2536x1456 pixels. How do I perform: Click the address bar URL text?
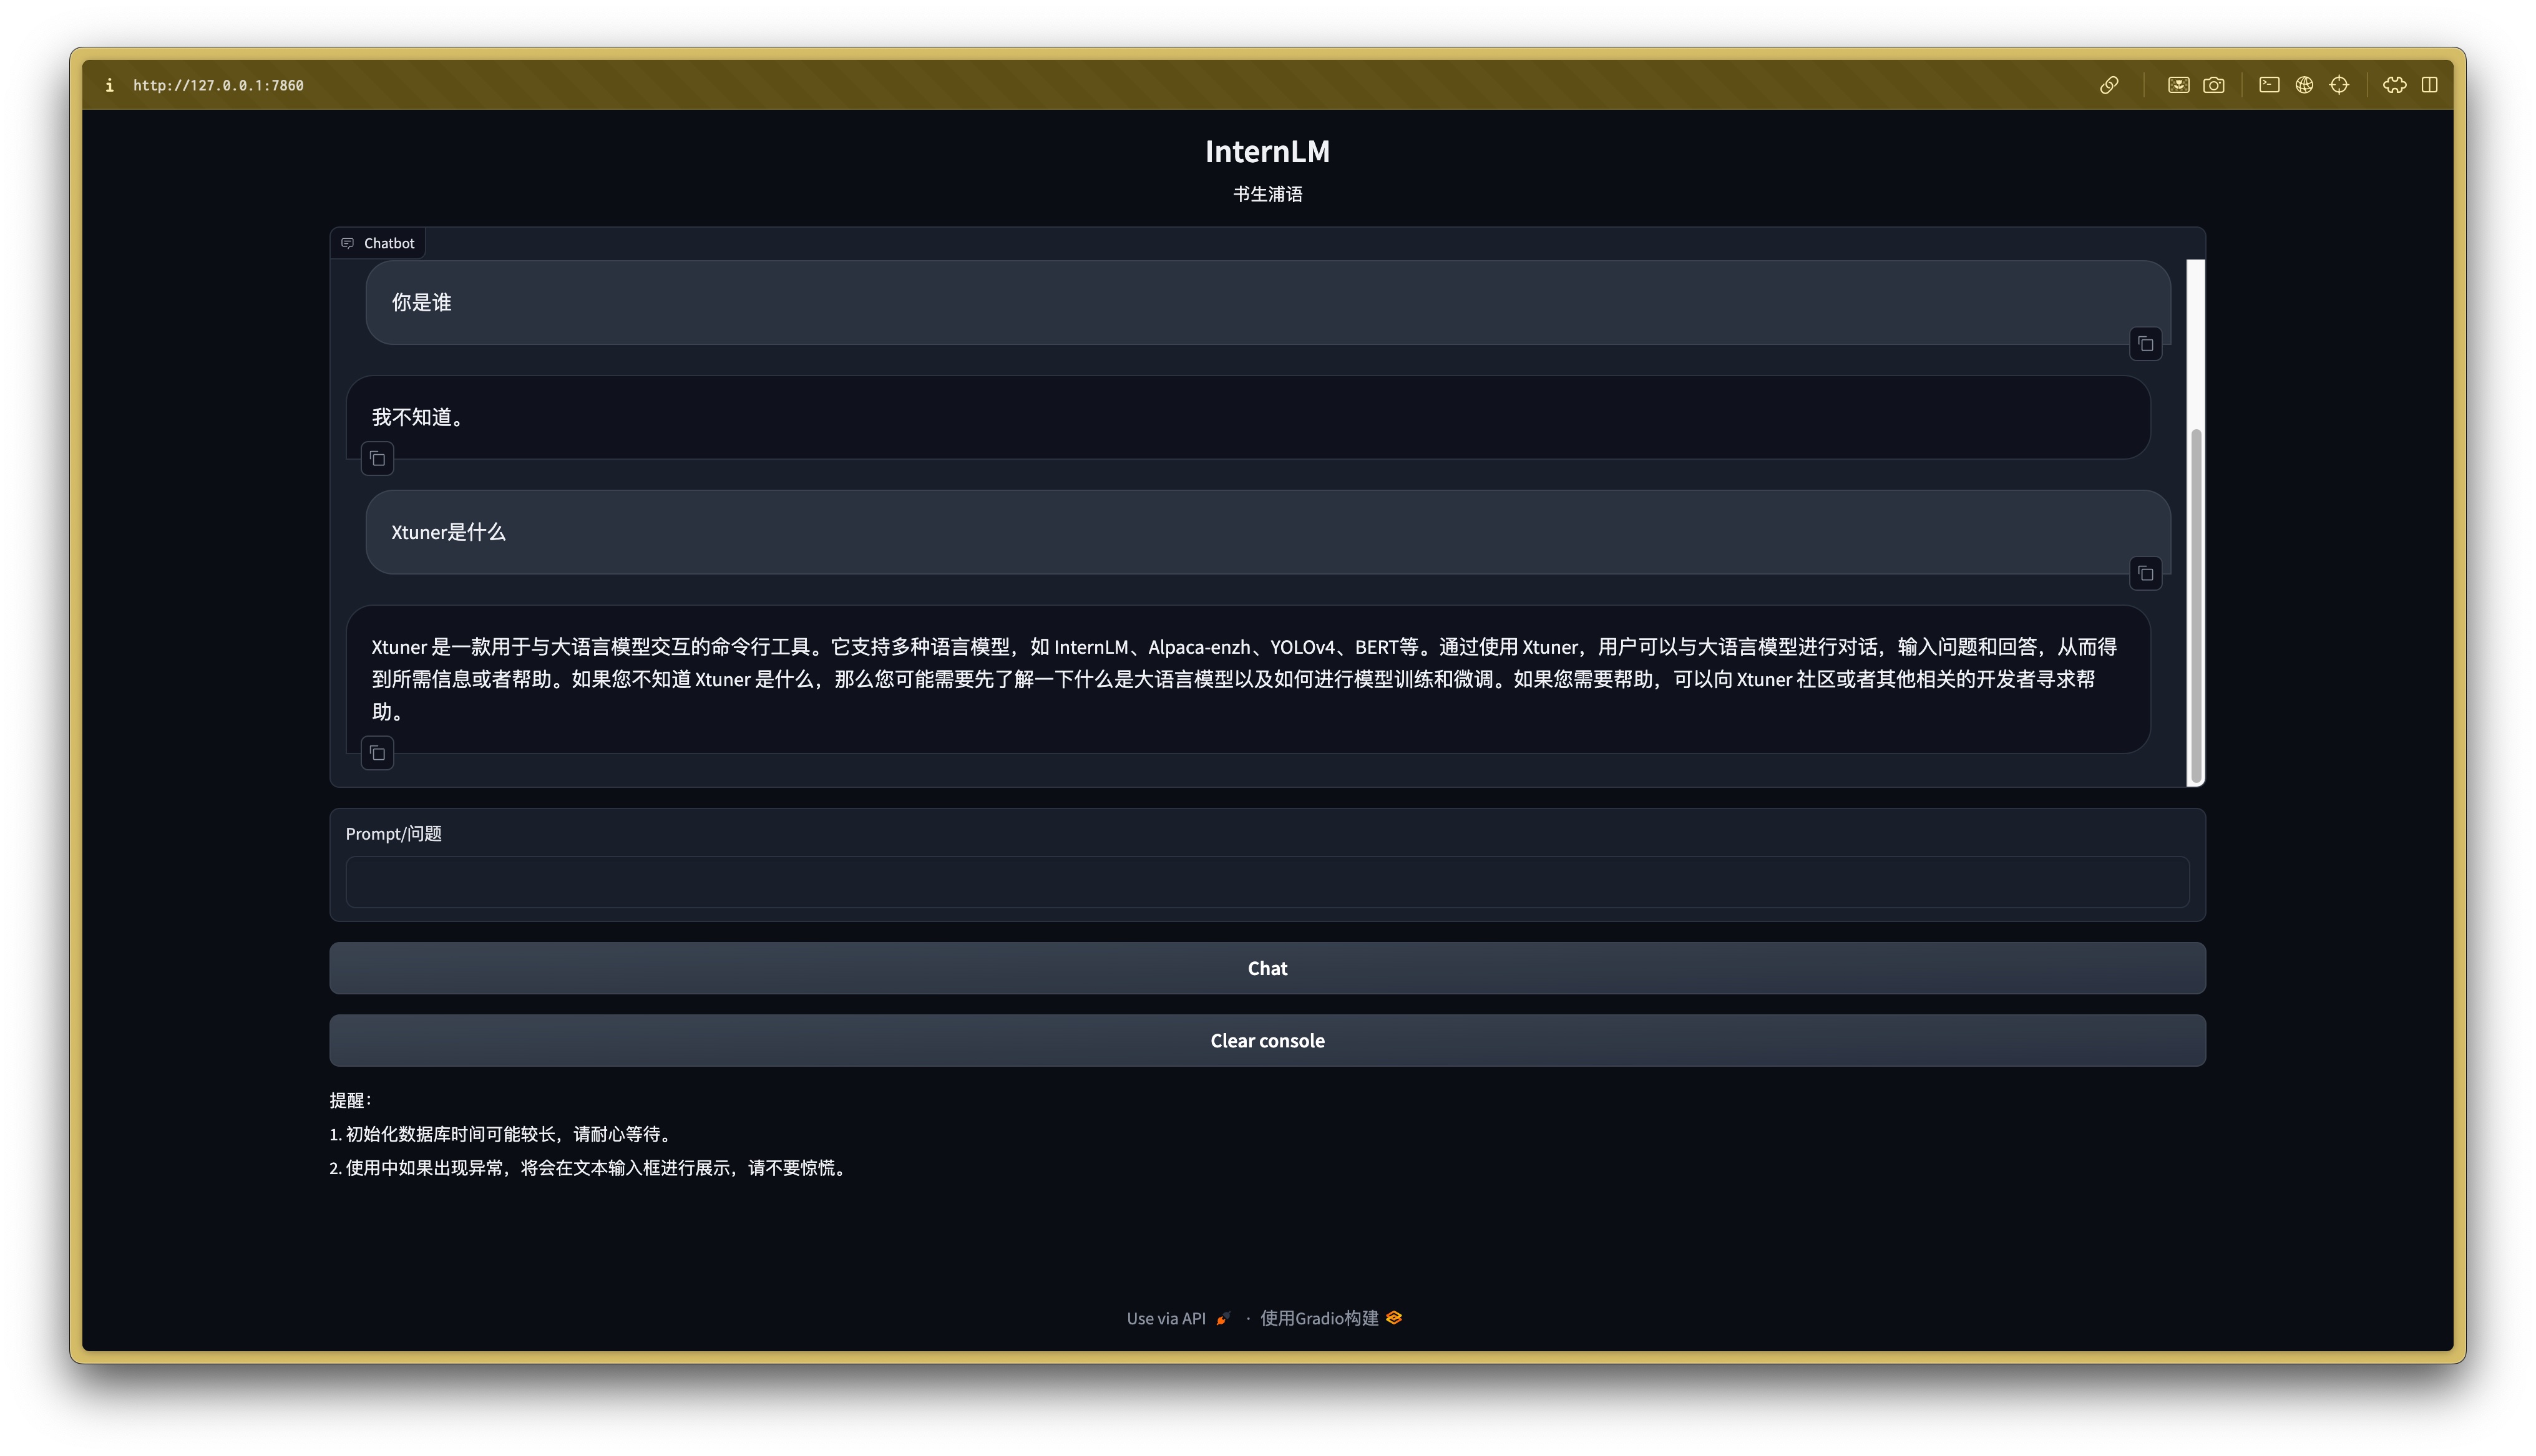(x=218, y=85)
